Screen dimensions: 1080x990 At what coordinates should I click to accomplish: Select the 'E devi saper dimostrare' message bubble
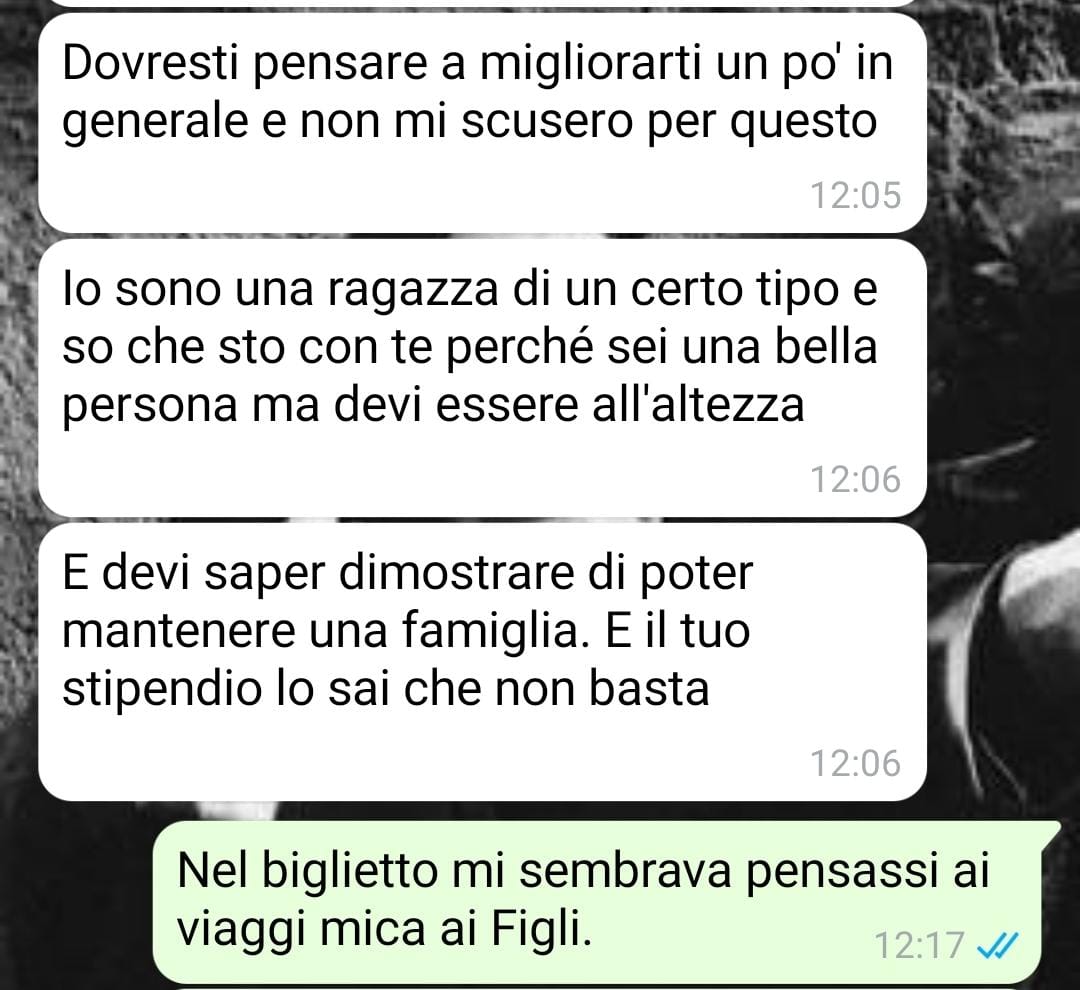click(482, 662)
